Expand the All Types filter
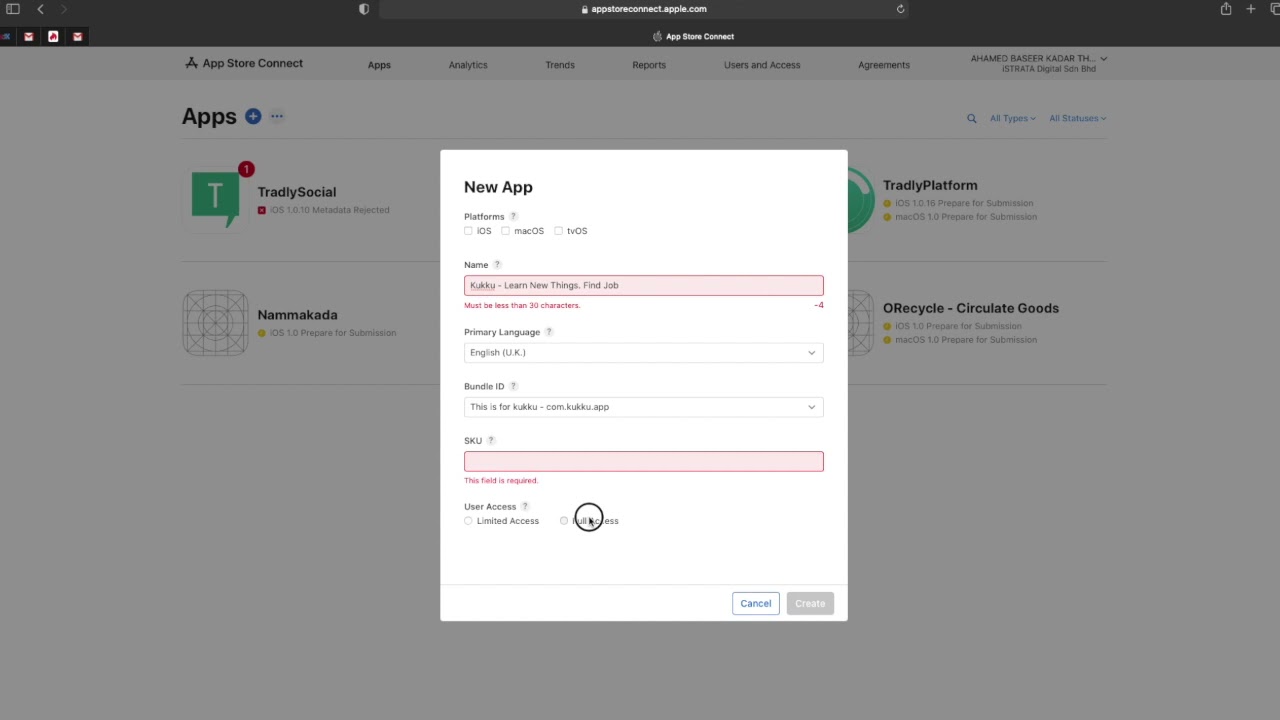Viewport: 1280px width, 720px height. (x=1012, y=118)
